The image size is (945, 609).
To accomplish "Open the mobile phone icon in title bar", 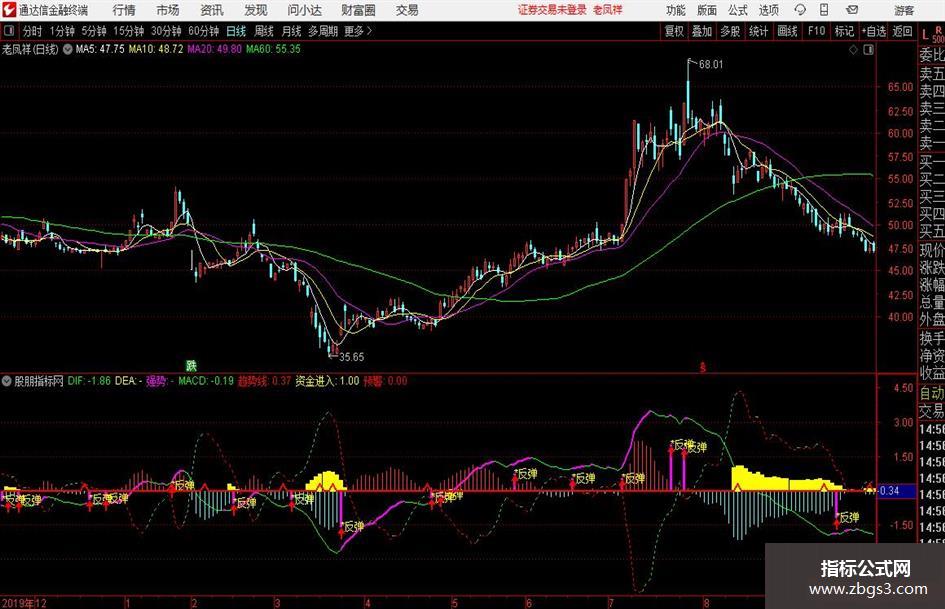I will click(x=824, y=10).
